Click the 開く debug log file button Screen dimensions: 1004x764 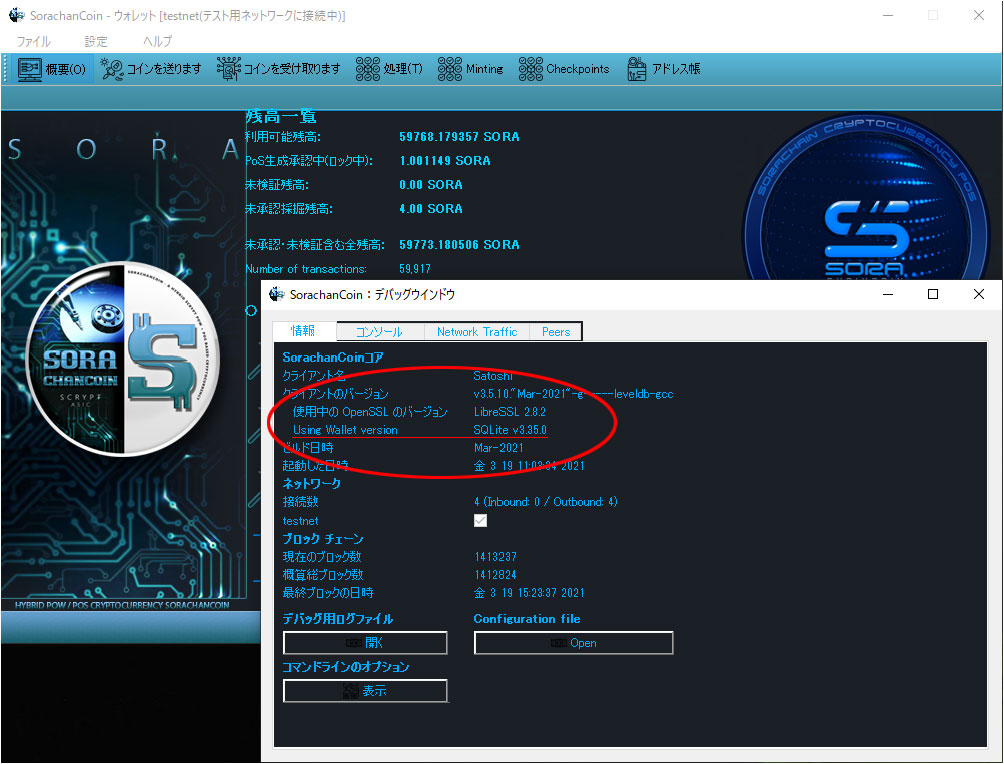pos(365,643)
